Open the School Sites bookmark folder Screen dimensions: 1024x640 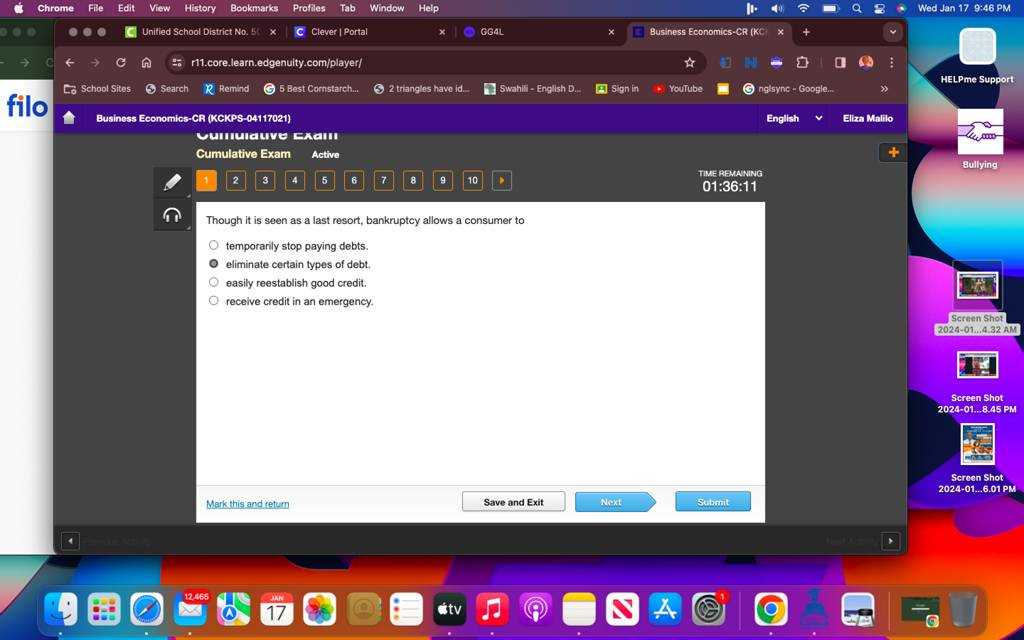point(97,89)
